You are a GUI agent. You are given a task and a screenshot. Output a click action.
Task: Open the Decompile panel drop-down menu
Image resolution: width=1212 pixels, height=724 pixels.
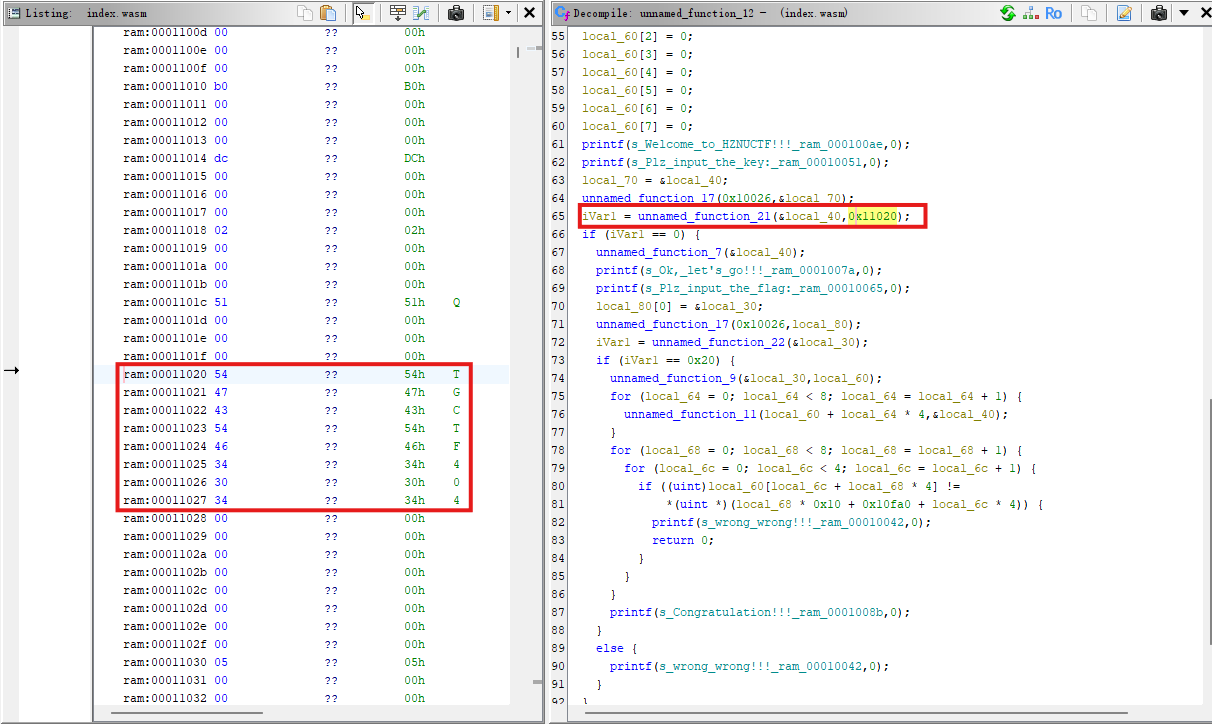point(1184,13)
